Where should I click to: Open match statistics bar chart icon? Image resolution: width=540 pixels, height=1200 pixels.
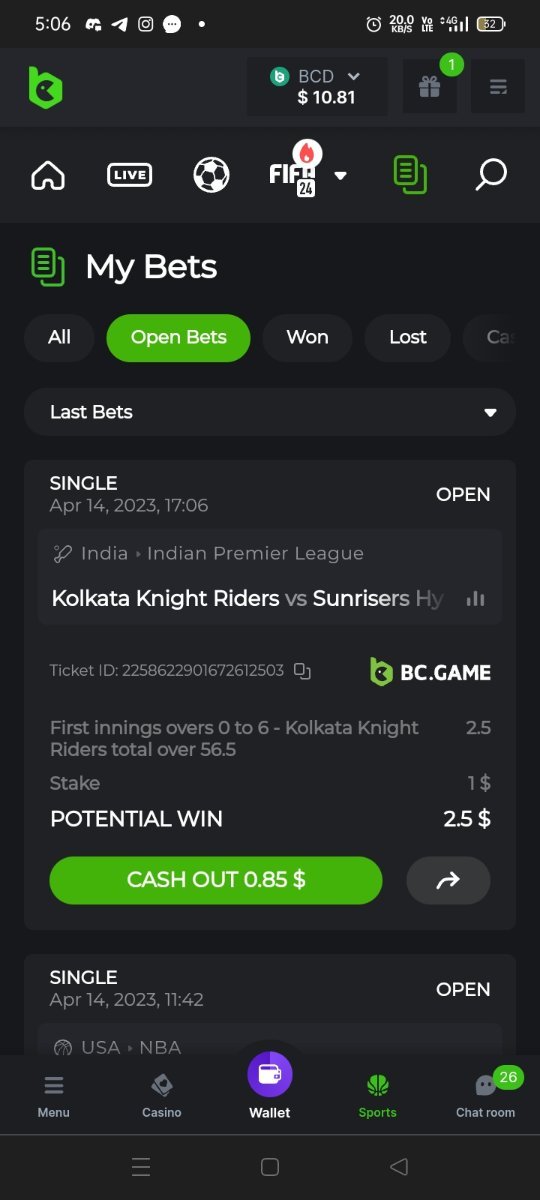click(x=476, y=598)
